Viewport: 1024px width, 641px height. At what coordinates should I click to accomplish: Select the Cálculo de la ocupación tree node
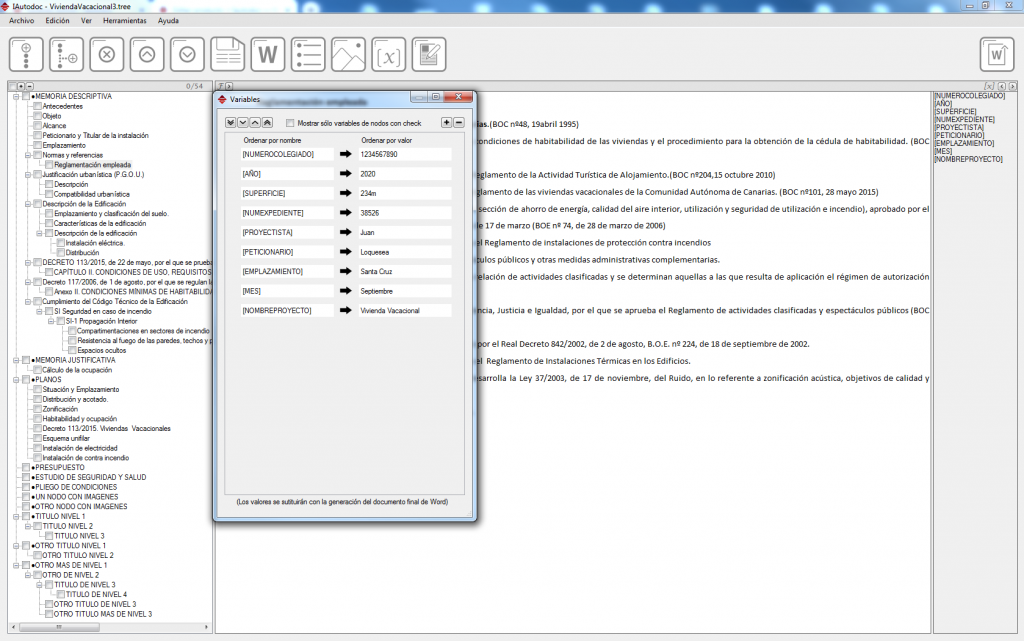(77, 369)
